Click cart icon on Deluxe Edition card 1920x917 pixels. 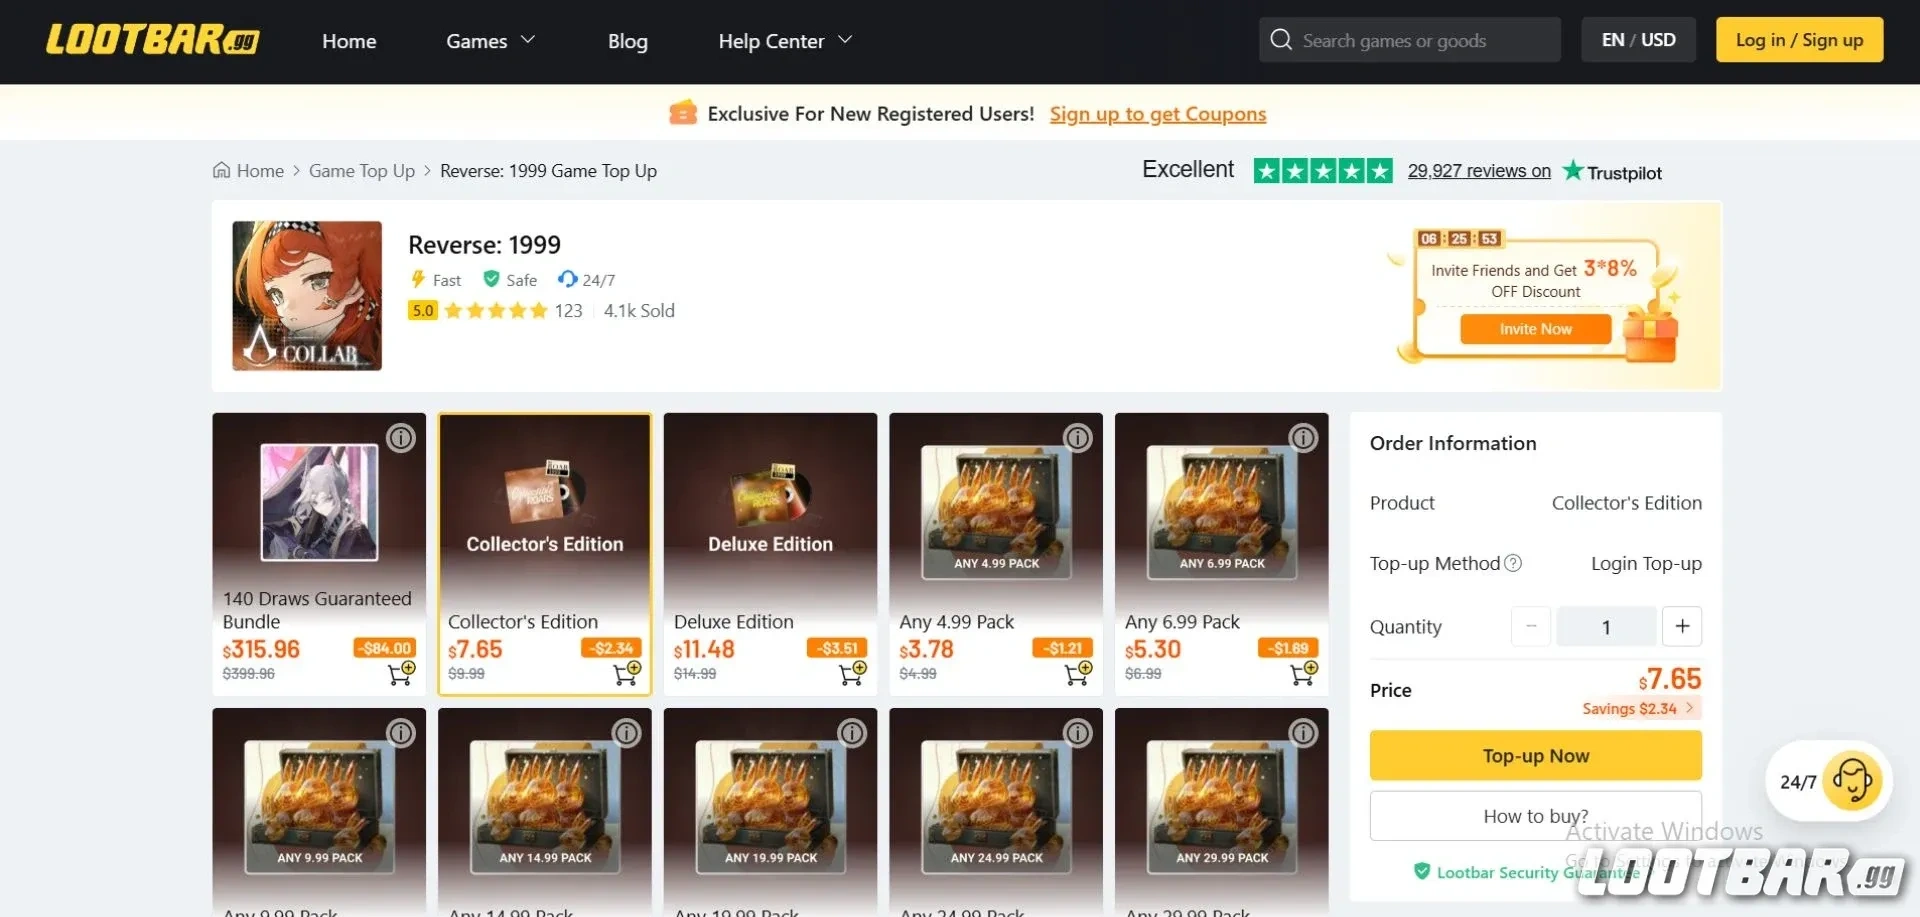click(853, 674)
